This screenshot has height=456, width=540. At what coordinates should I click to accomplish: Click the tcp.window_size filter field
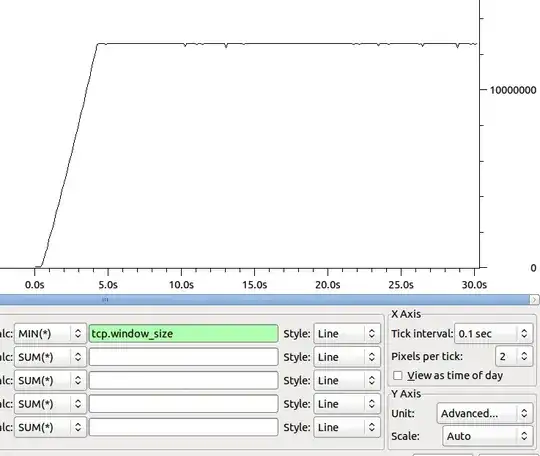[x=184, y=333]
